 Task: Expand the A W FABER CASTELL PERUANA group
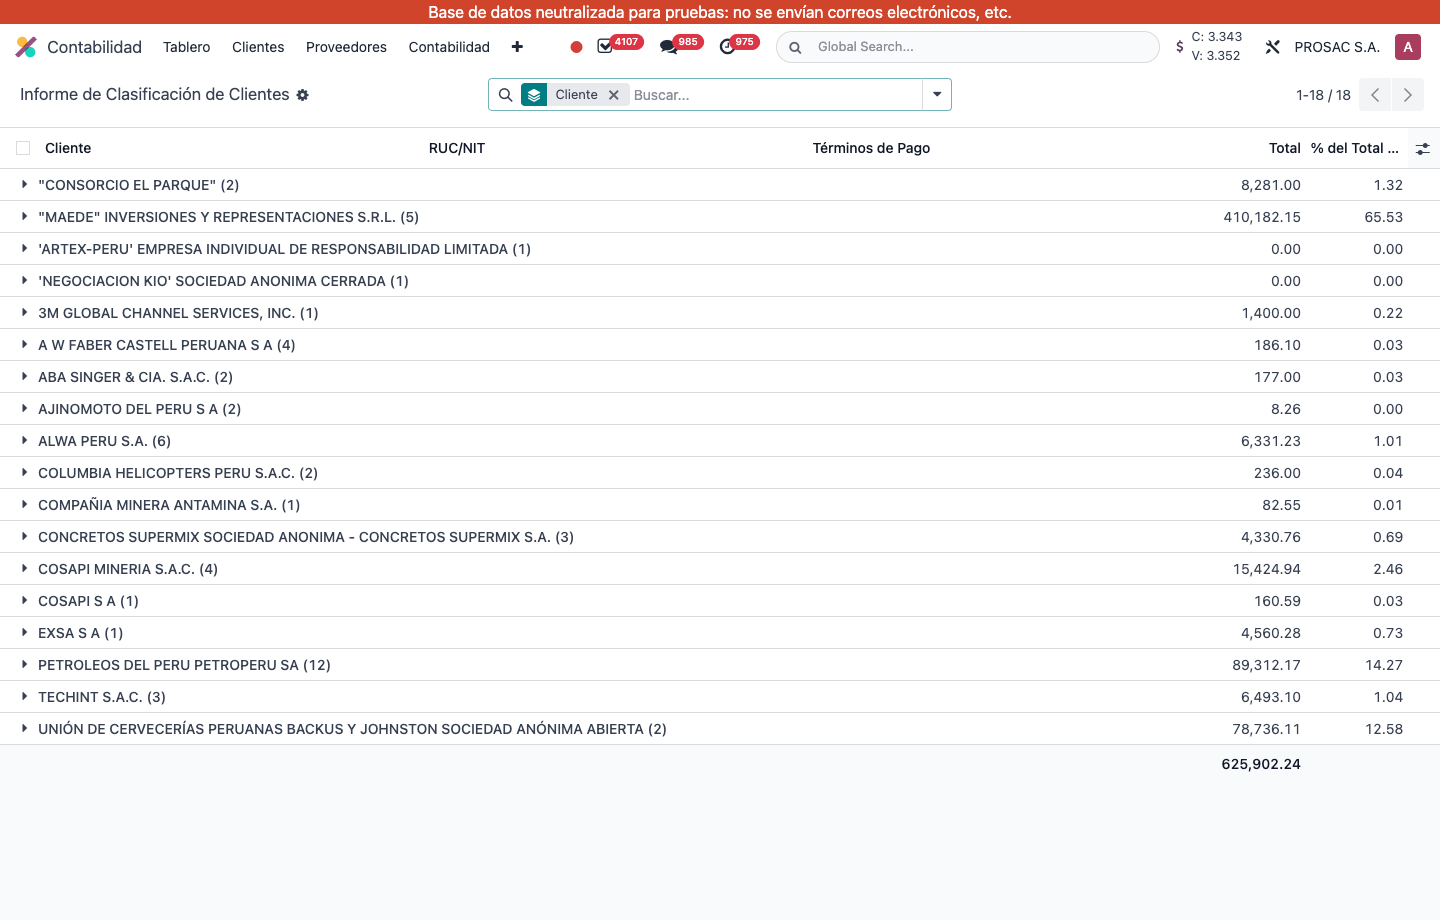24,345
